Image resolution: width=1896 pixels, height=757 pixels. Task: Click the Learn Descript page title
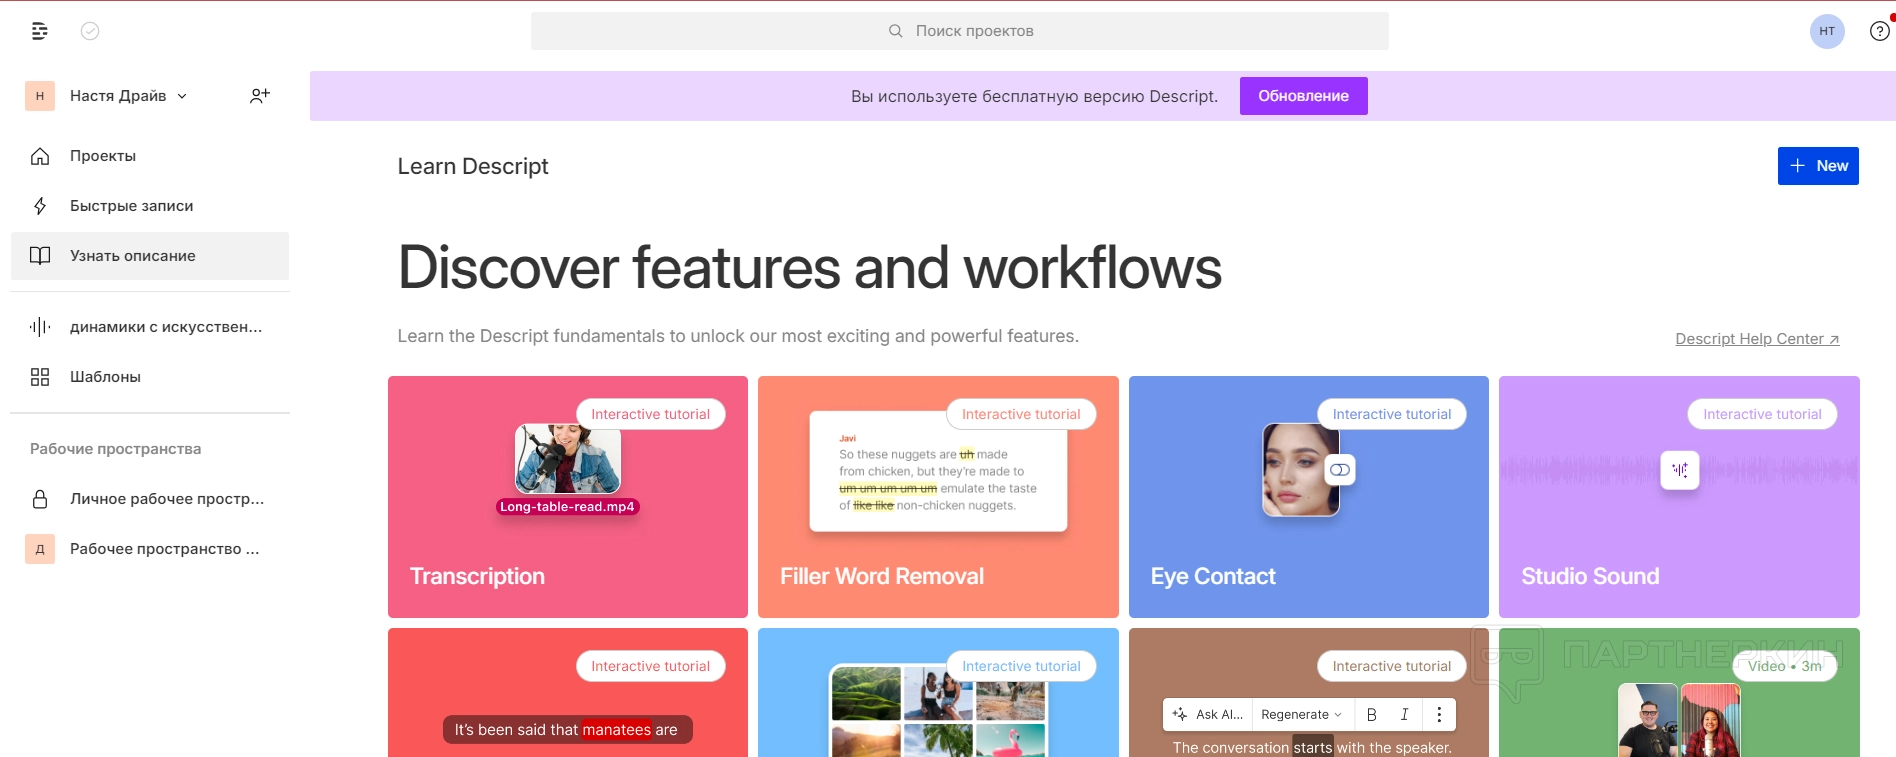click(473, 166)
